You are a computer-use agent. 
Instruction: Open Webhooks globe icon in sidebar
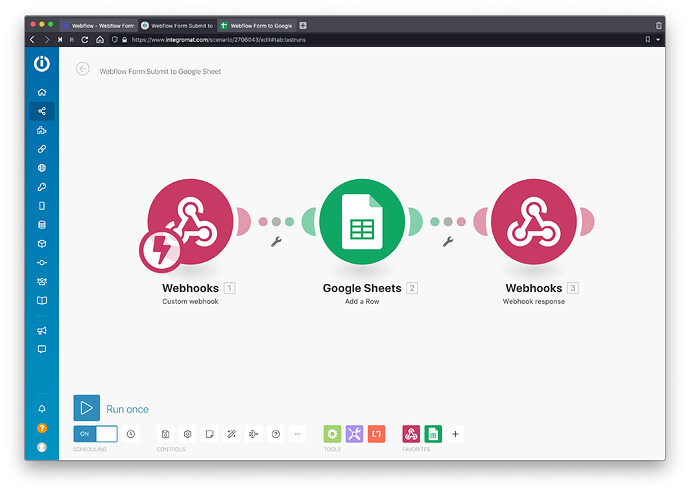tap(42, 168)
